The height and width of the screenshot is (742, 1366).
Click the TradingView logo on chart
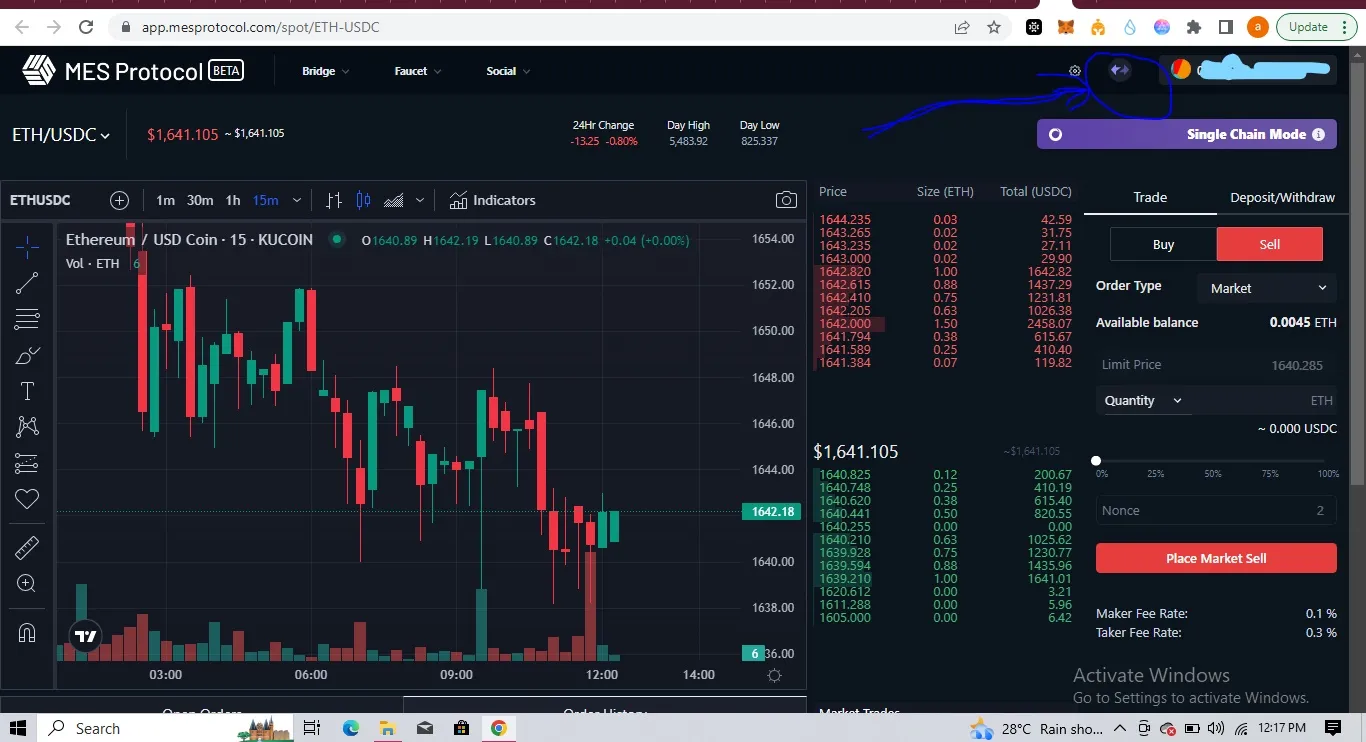[x=86, y=636]
